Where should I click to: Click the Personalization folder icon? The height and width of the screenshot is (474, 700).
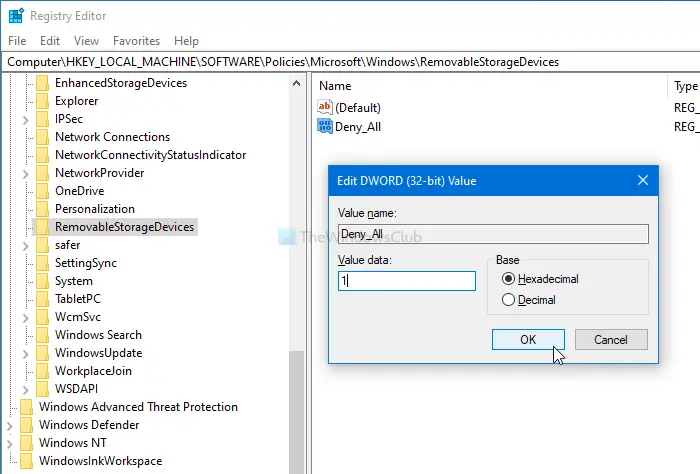click(x=42, y=209)
